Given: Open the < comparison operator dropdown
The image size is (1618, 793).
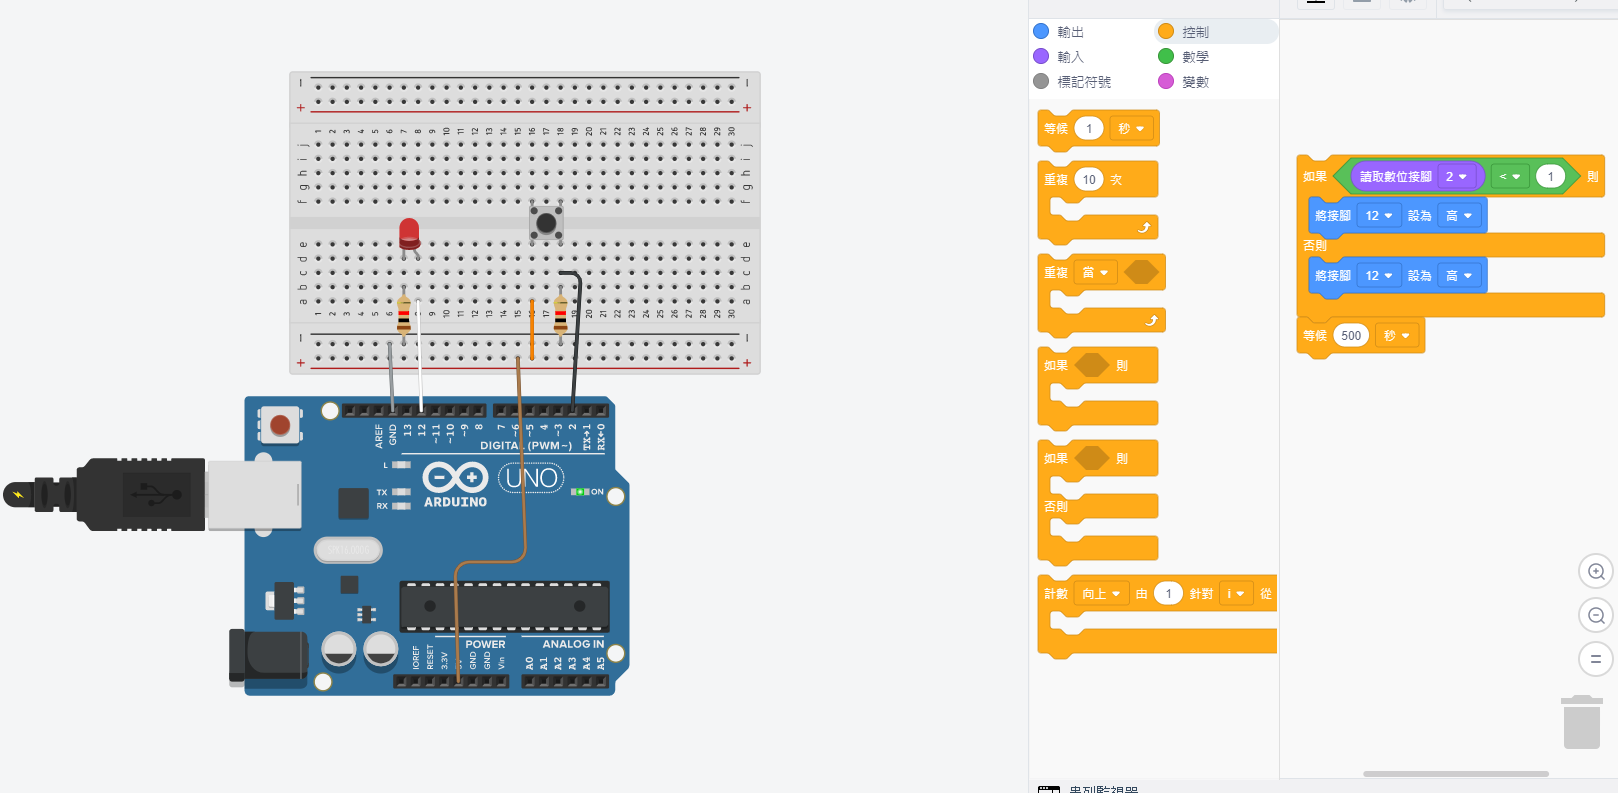Looking at the screenshot, I should coord(1509,177).
